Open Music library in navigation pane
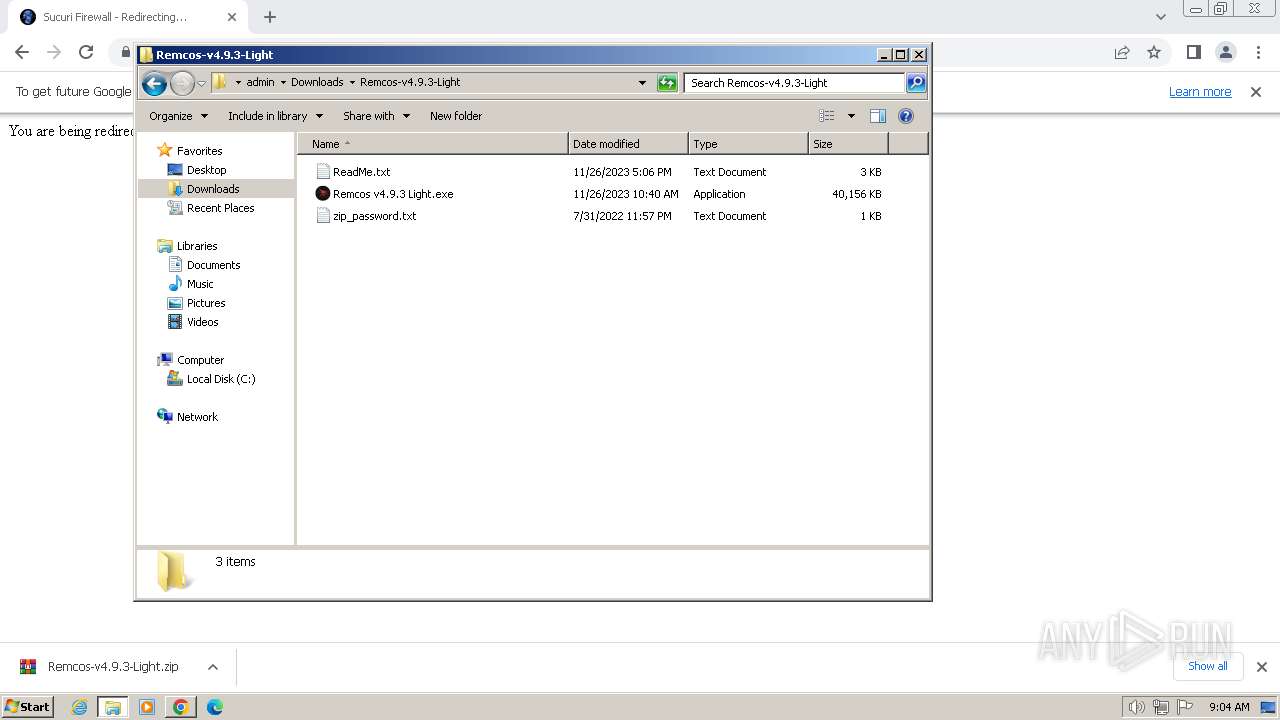 200,284
